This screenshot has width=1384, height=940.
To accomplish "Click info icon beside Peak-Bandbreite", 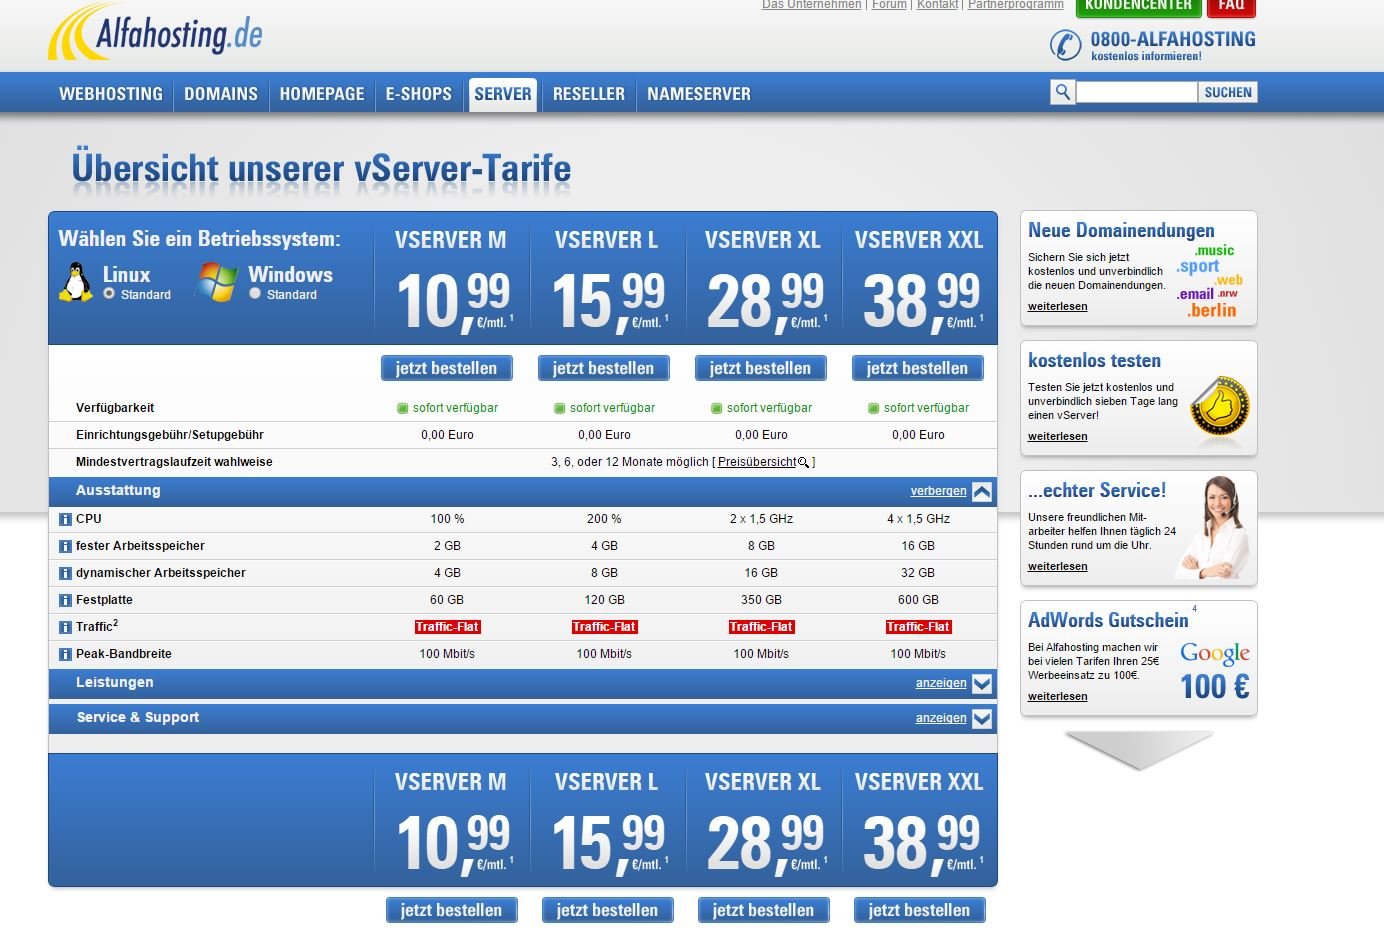I will 65,654.
